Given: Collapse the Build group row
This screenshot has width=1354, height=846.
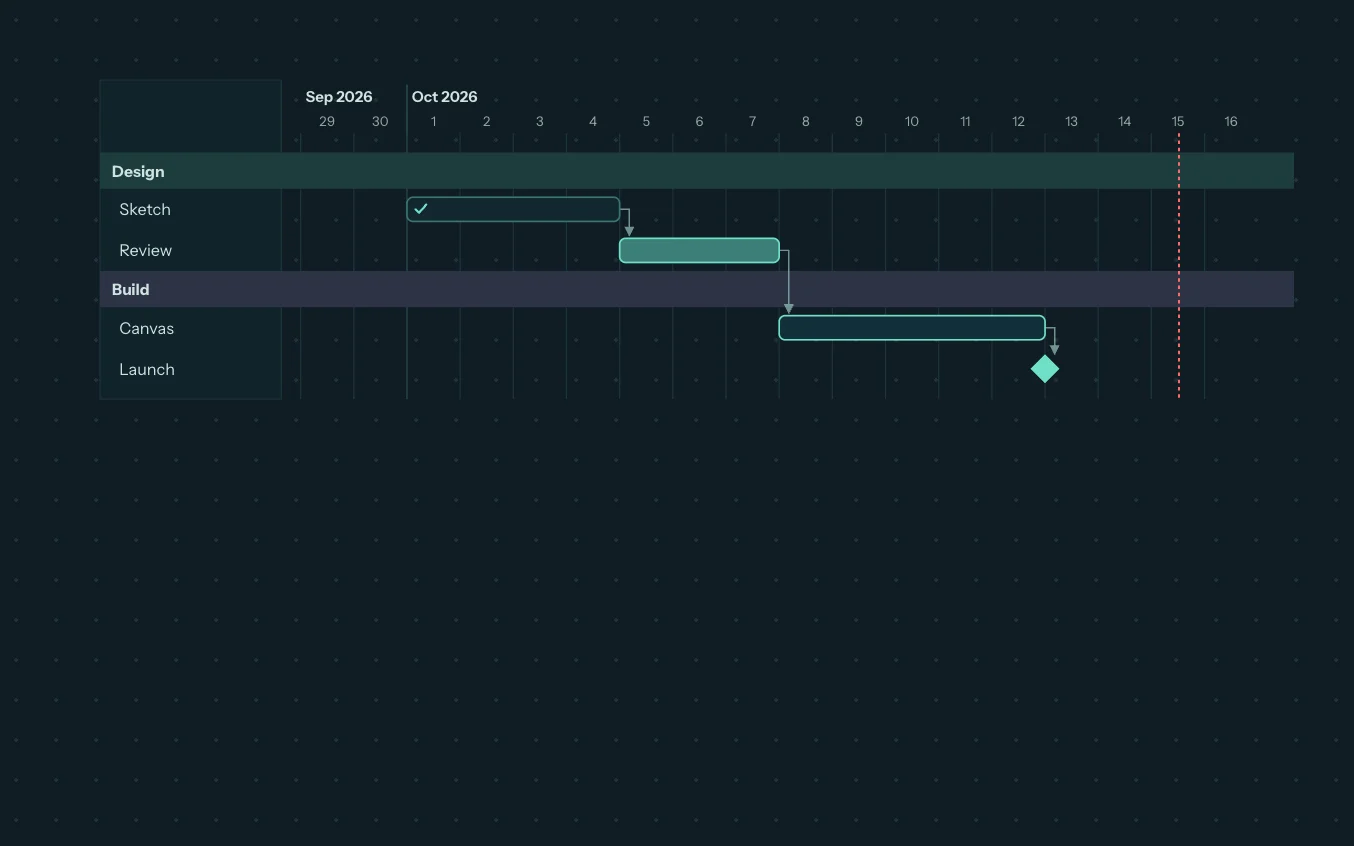Looking at the screenshot, I should tap(697, 289).
